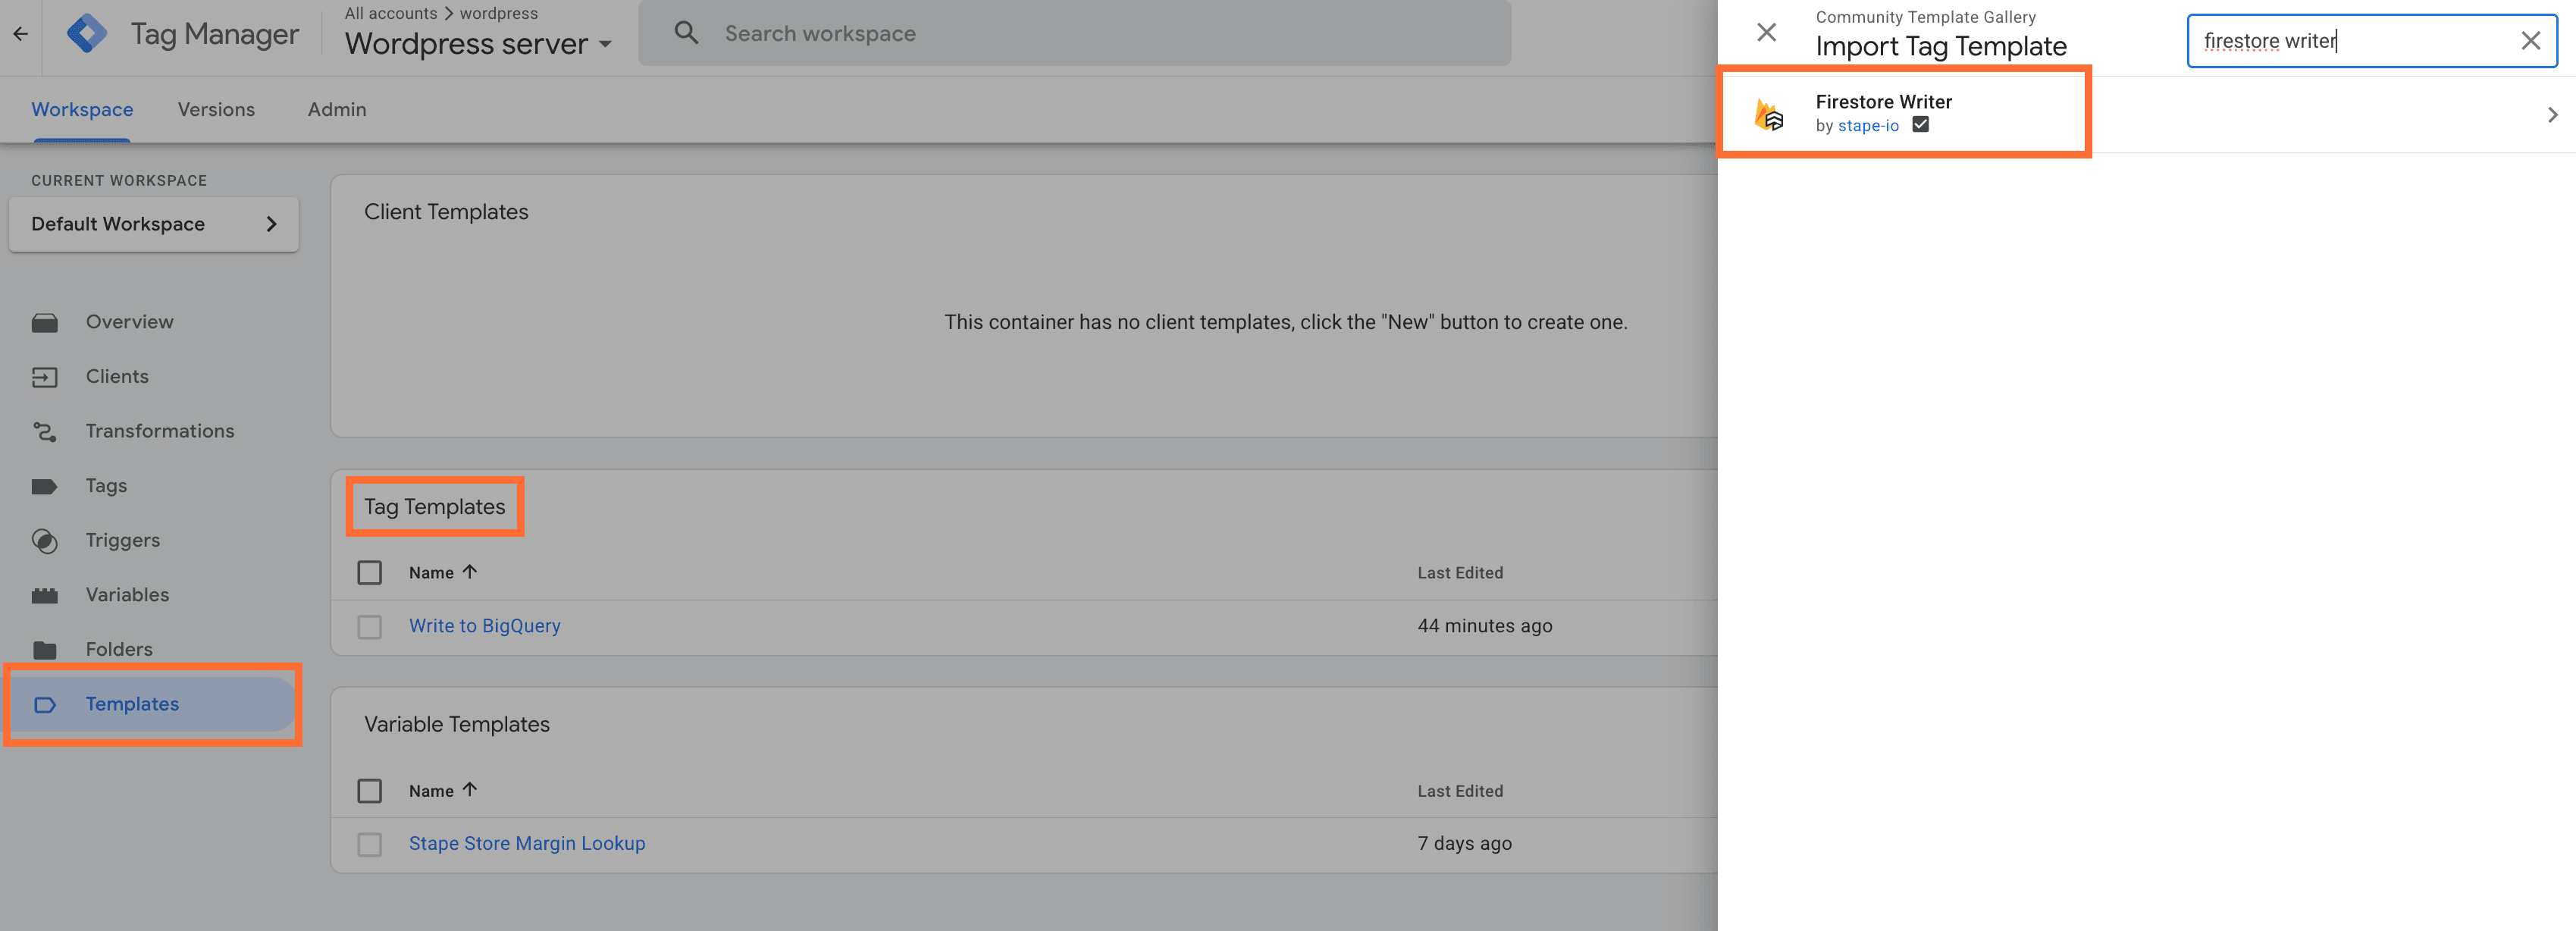Open the Admin tab
Image resolution: width=2576 pixels, height=931 pixels.
pos(336,109)
